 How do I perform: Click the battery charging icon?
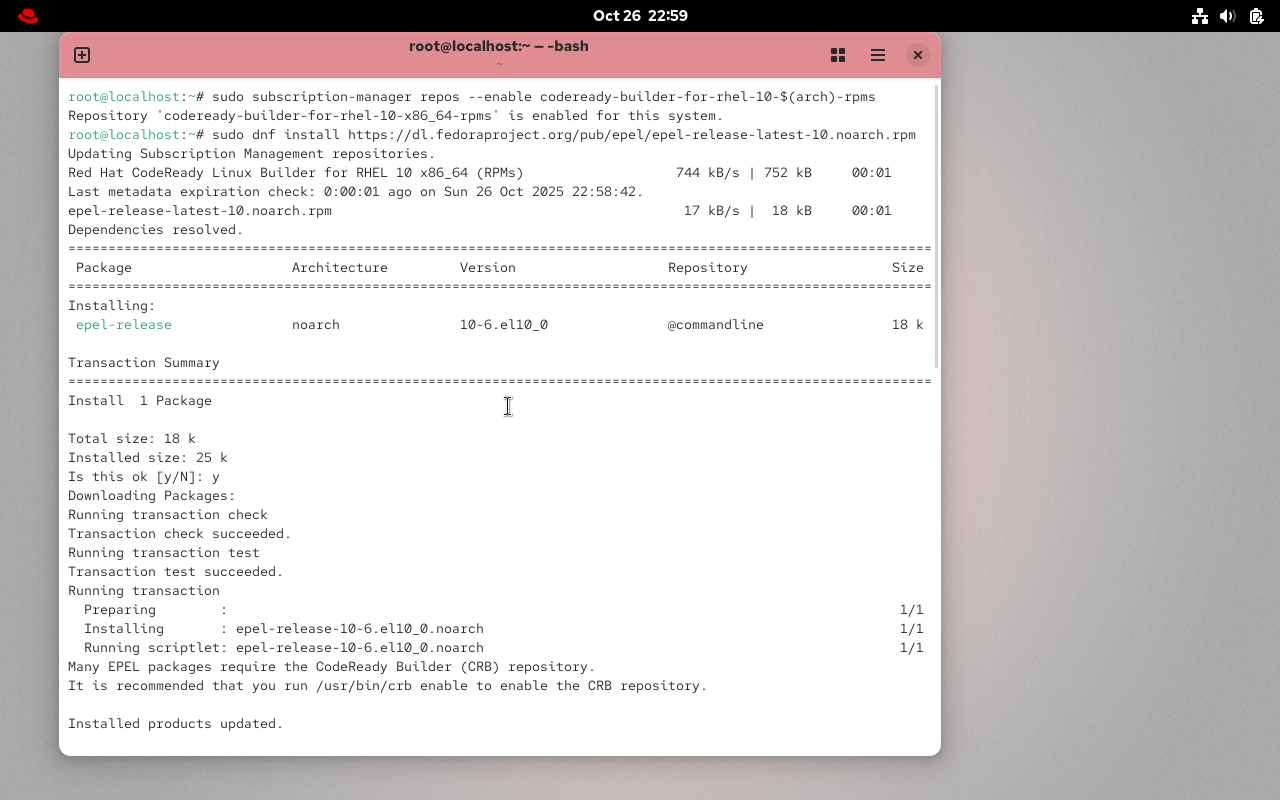[1254, 15]
